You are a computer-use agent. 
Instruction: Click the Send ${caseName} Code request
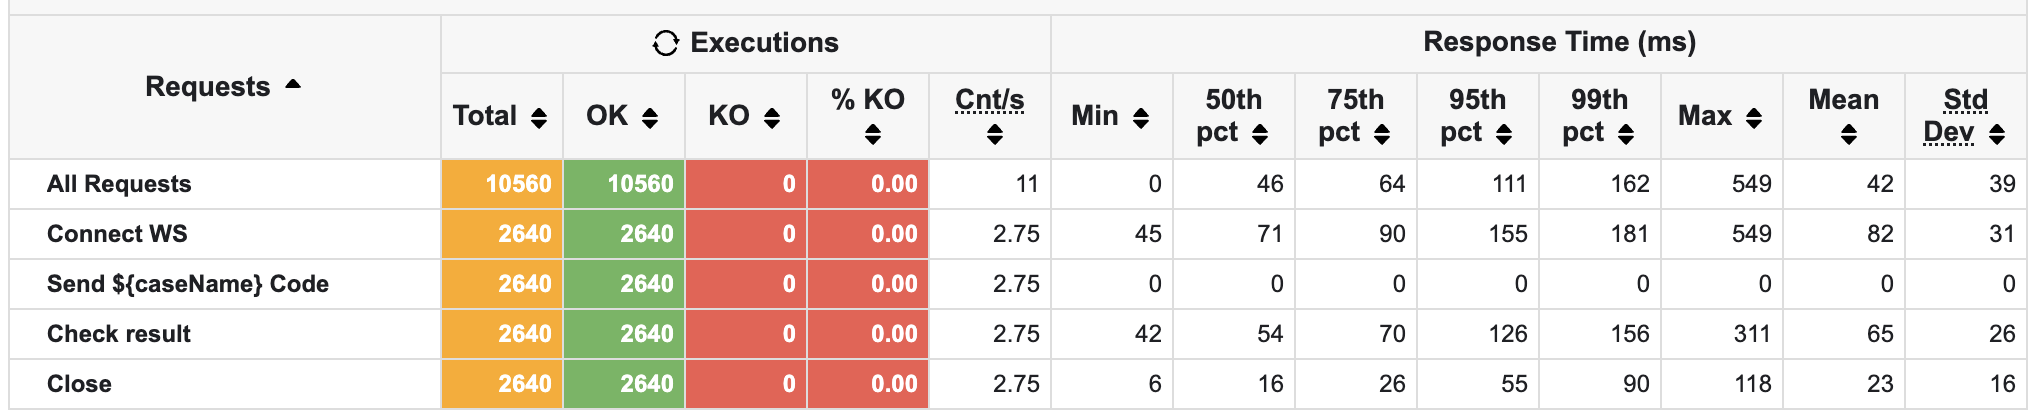[188, 284]
